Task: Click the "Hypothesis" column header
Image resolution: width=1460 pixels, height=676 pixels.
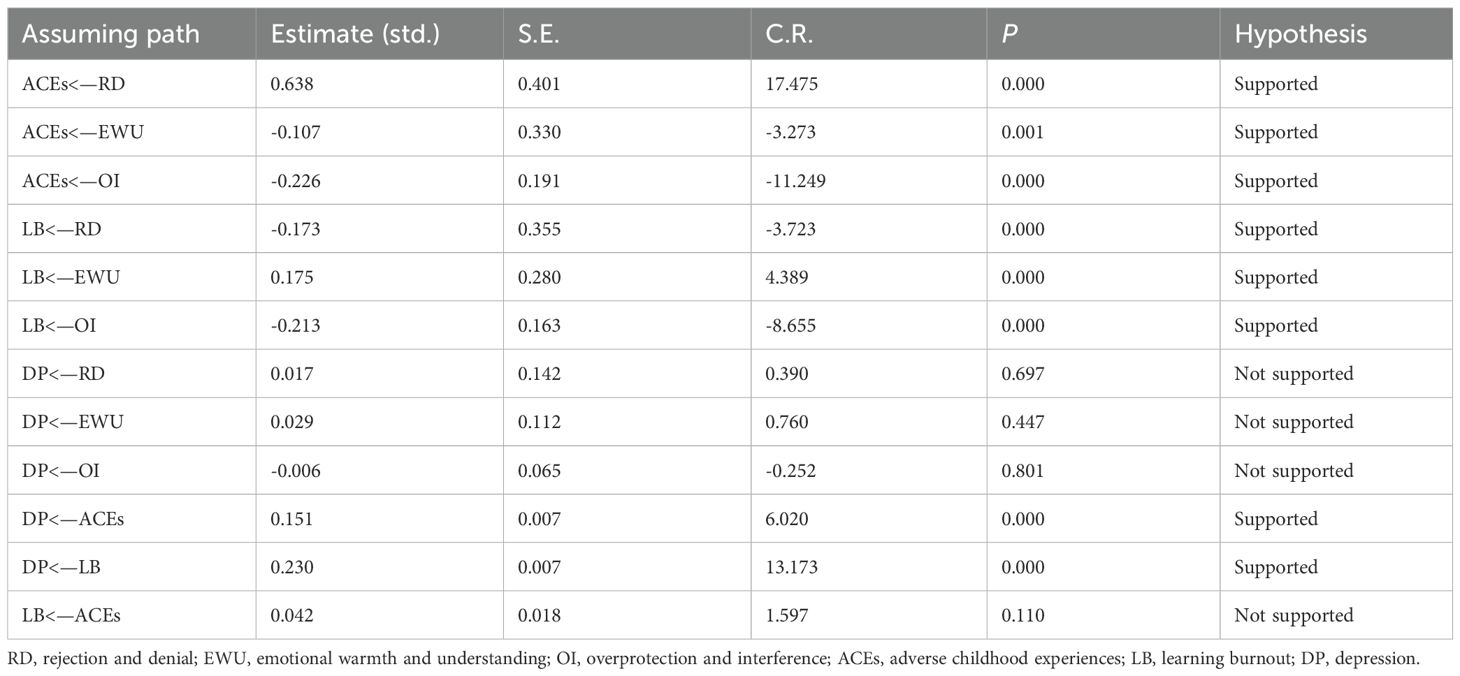Action: coord(1300,34)
